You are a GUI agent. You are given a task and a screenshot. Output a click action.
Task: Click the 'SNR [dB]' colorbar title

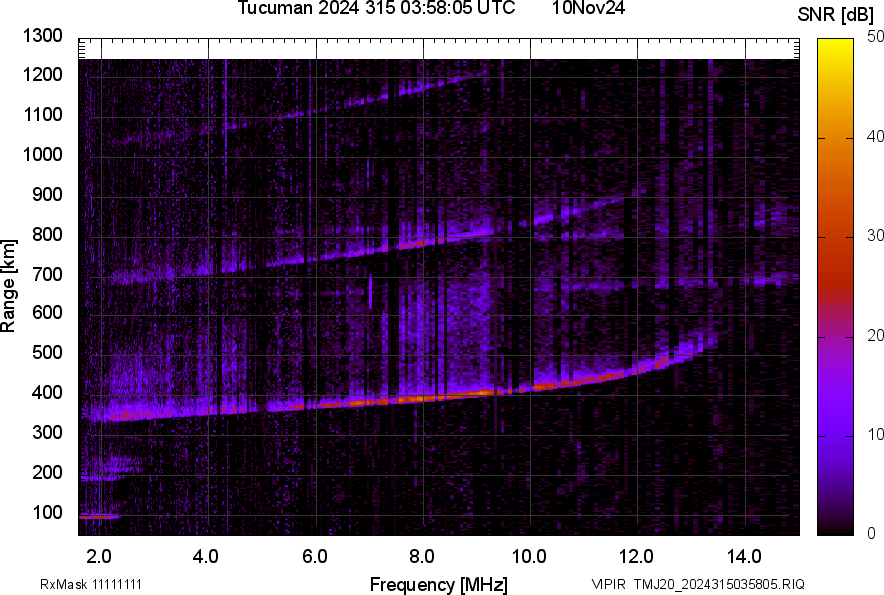click(835, 15)
